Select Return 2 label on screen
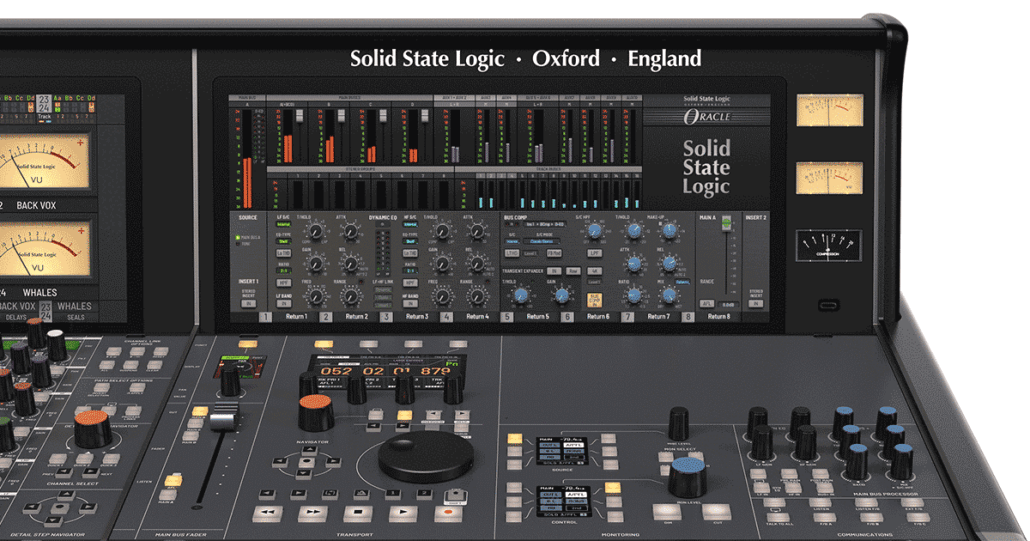Image resolution: width=1030 pixels, height=541 pixels. 357,316
